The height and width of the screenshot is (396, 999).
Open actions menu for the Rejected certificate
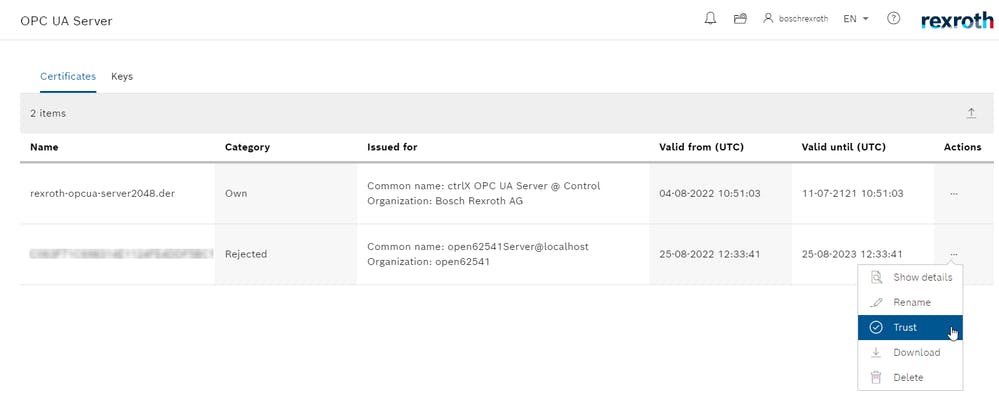click(x=954, y=254)
